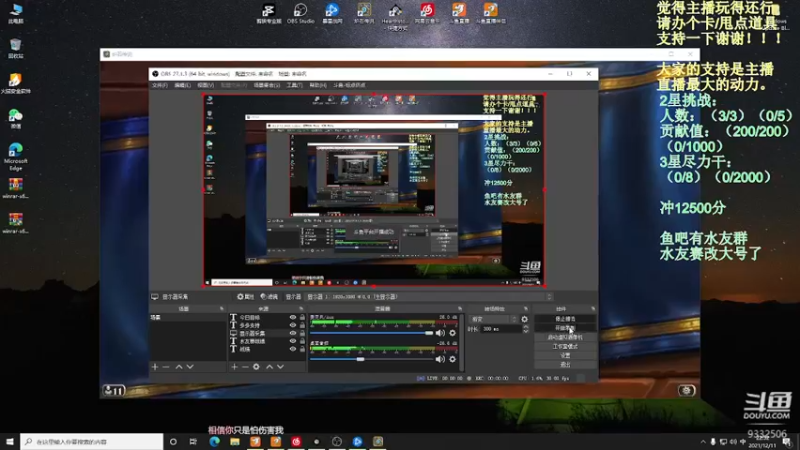Image resolution: width=800 pixels, height=450 pixels.
Task: Open the 暴雪战网 desktop shortcut
Action: [332, 13]
